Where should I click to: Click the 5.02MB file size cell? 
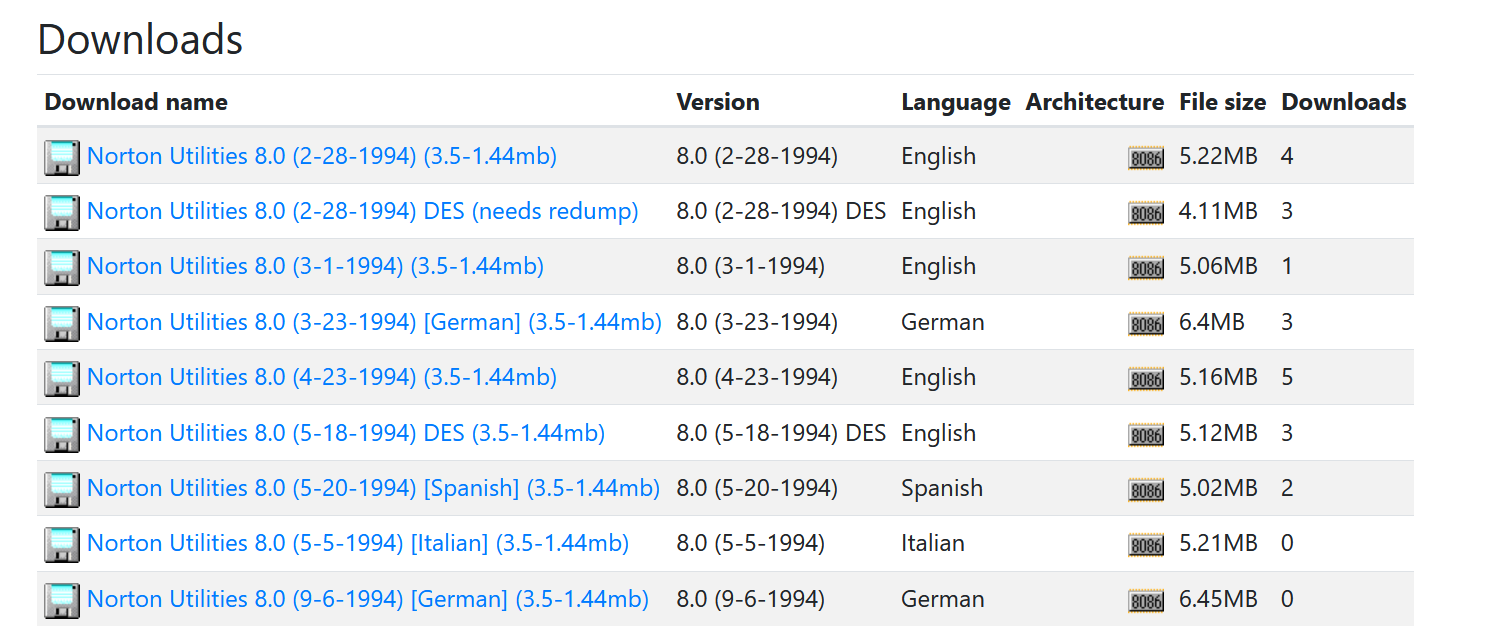tap(1218, 488)
